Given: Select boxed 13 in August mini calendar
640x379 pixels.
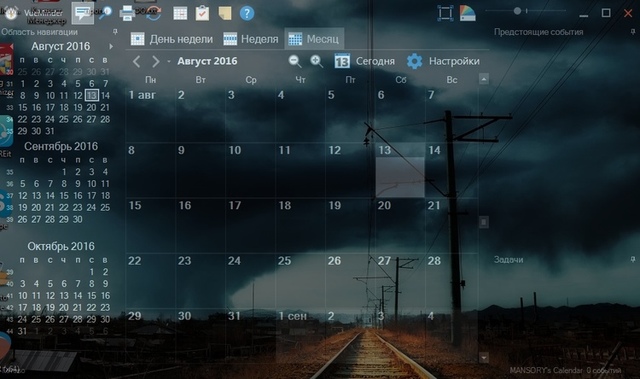Looking at the screenshot, I should 91,95.
